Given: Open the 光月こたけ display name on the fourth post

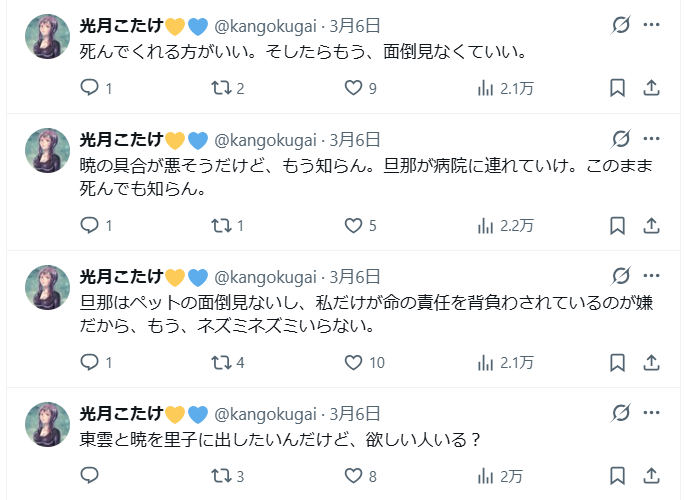Looking at the screenshot, I should tap(121, 413).
